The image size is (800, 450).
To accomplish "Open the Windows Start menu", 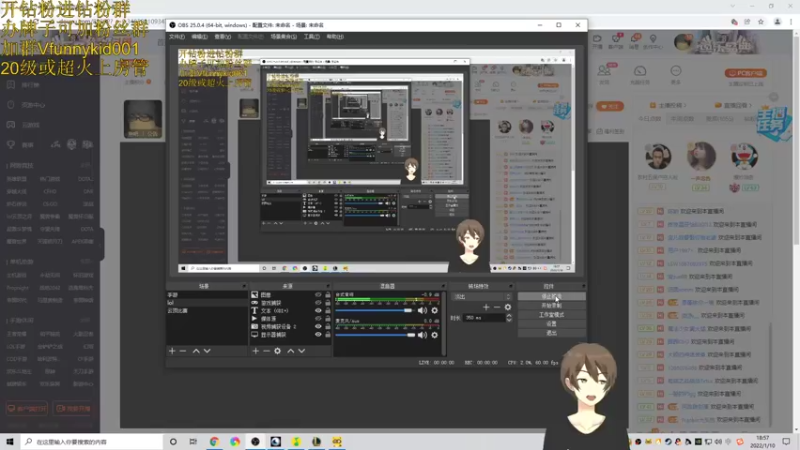I will point(10,441).
